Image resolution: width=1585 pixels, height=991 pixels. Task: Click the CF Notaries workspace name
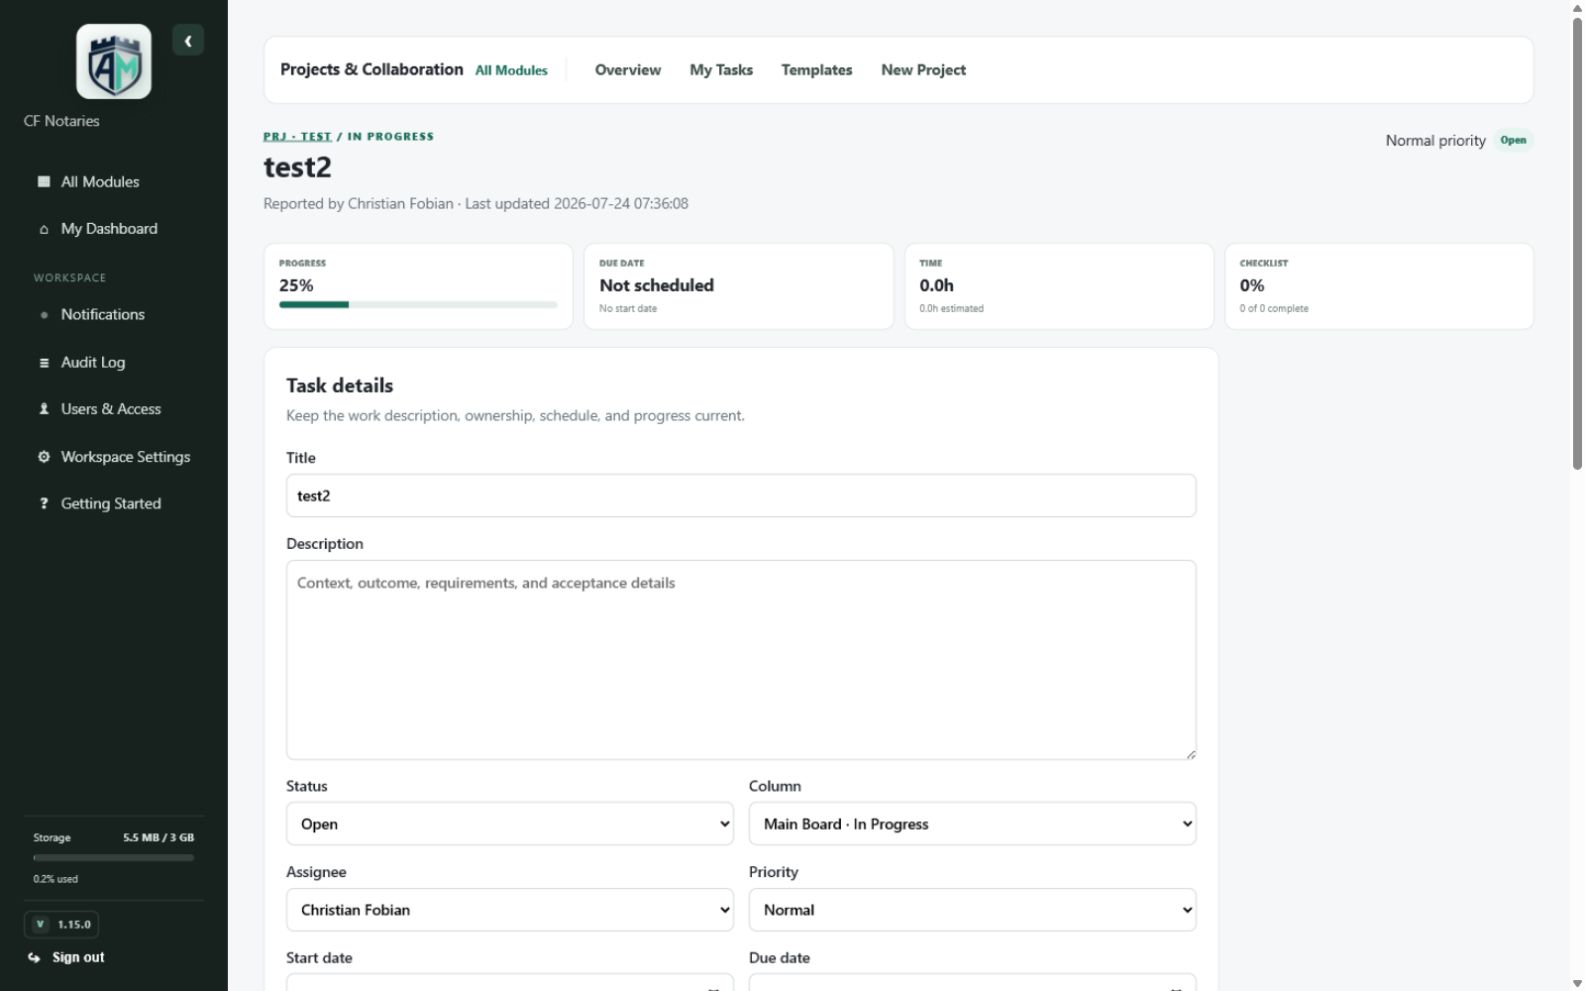pos(62,122)
